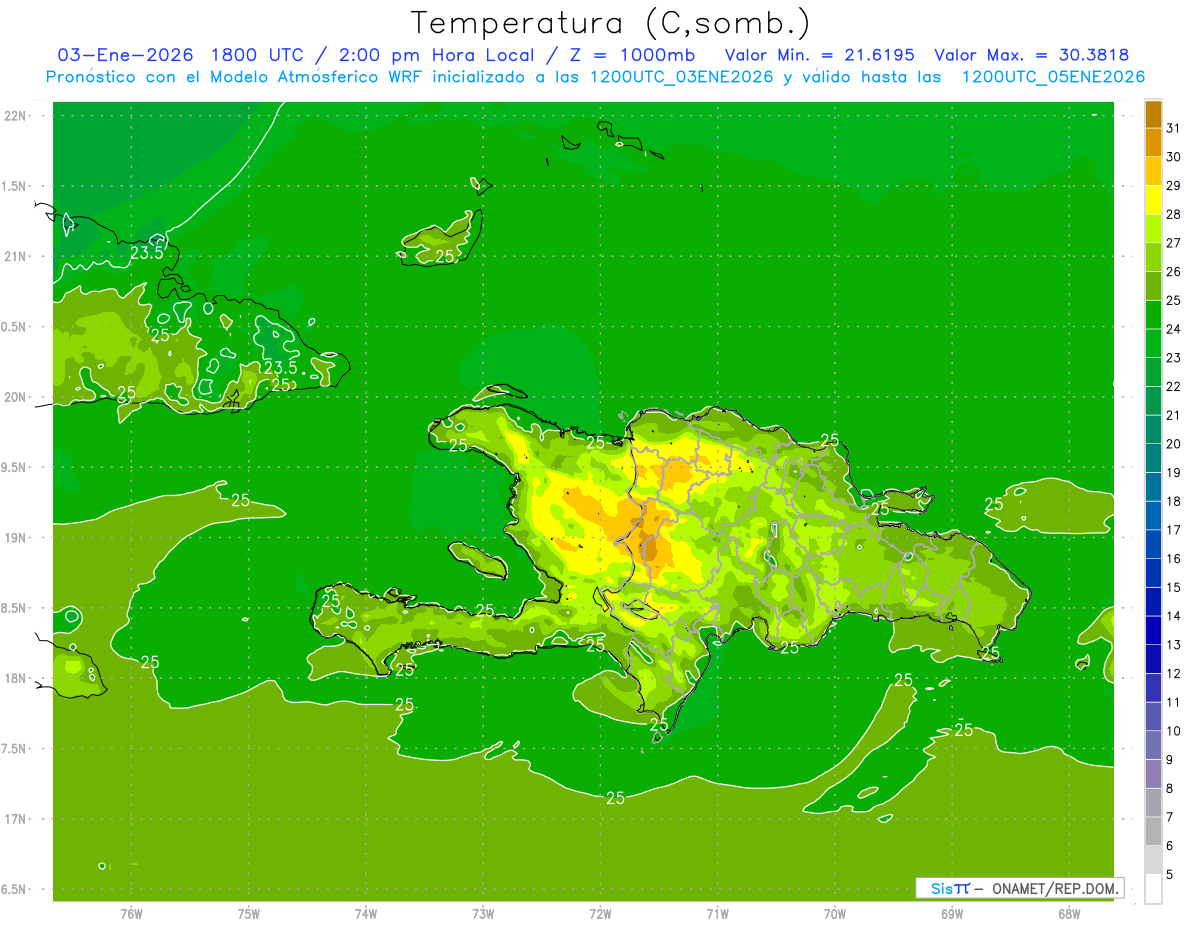Click the lower "23.5" contour label over eastern Cuba
The image size is (1200, 927).
(281, 367)
